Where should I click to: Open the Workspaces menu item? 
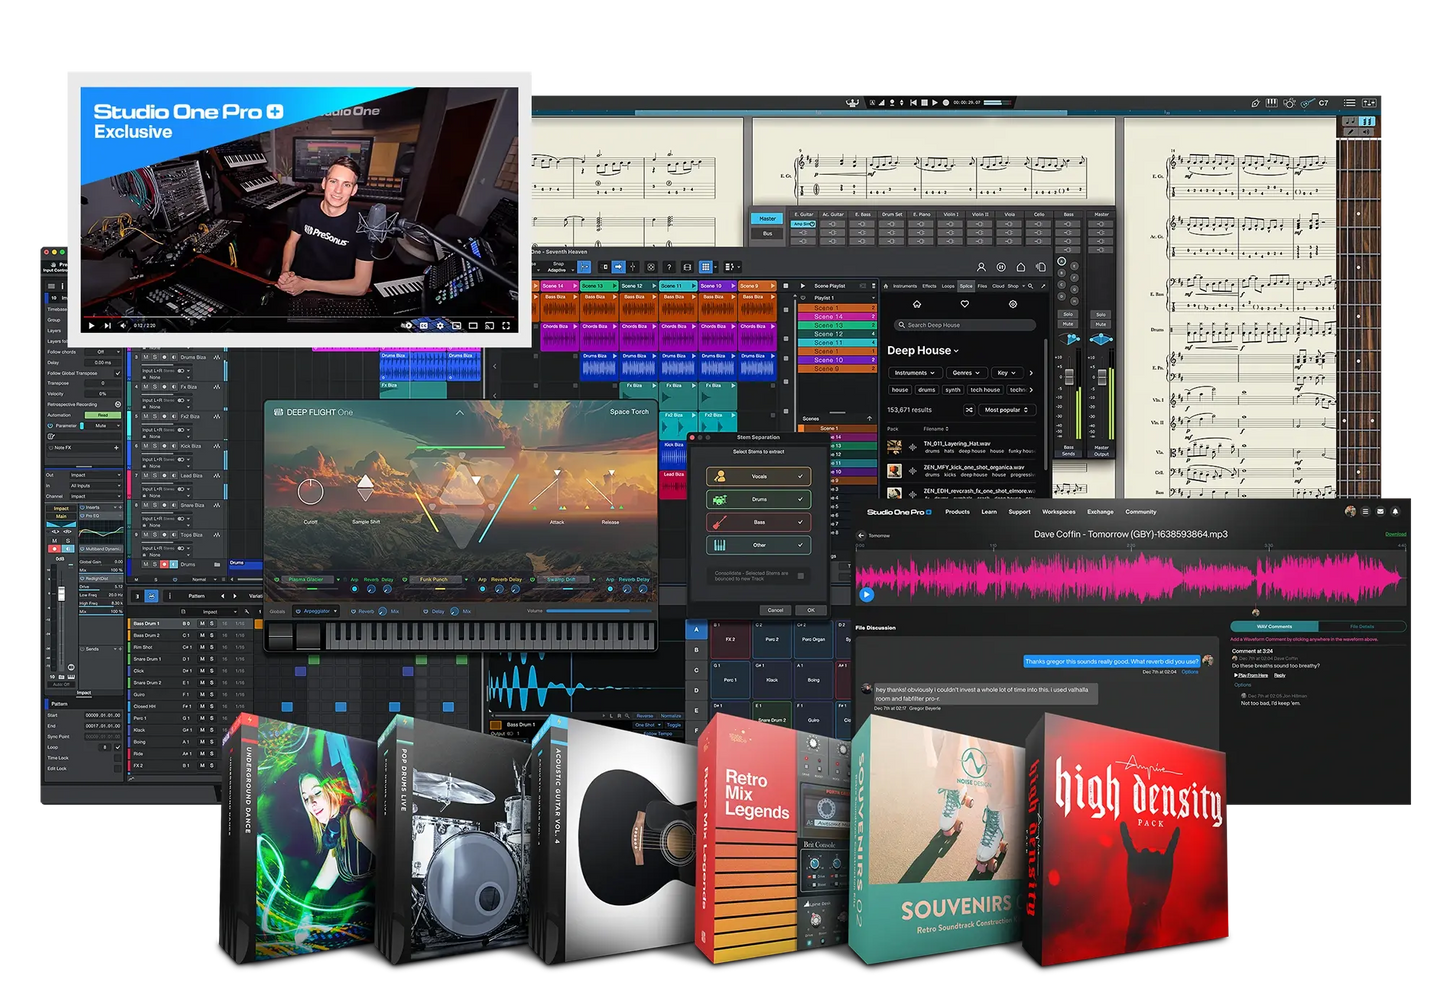1058,512
